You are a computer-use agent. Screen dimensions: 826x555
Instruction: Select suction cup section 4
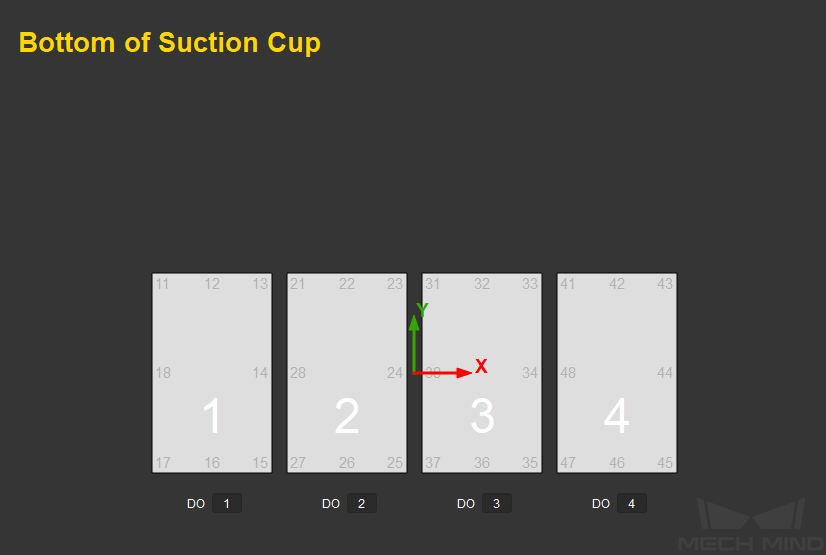616,373
